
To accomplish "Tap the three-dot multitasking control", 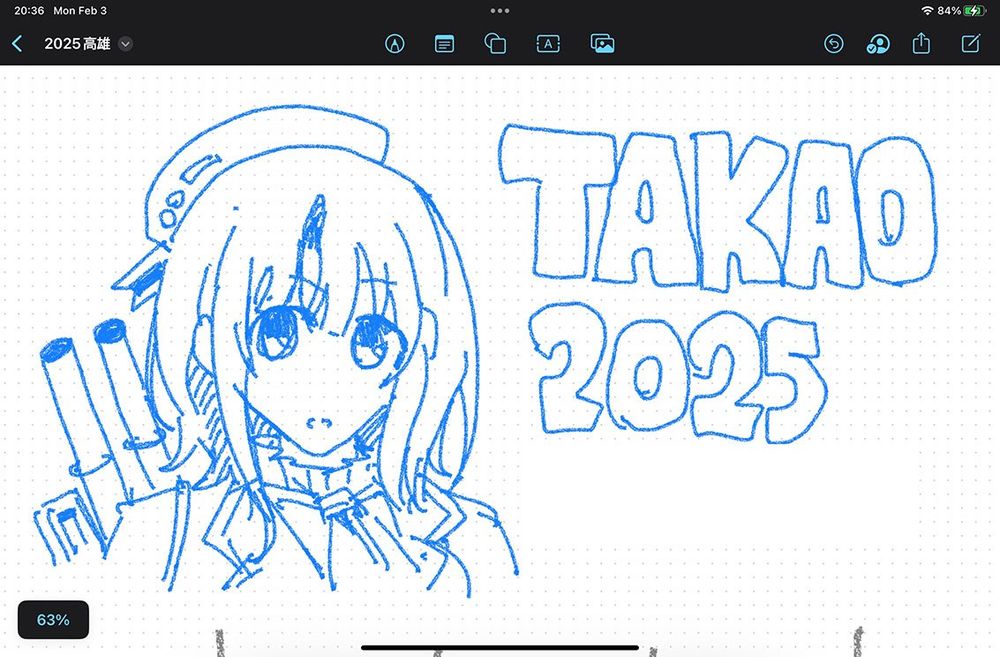I will coord(500,11).
